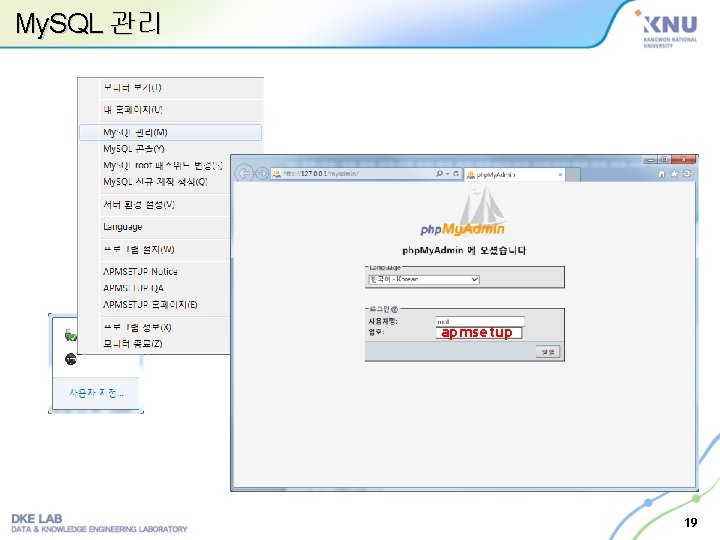Screen dimensions: 720x540
Task: Click the 사용자 지정... link in tray popup
Action: click(96, 393)
